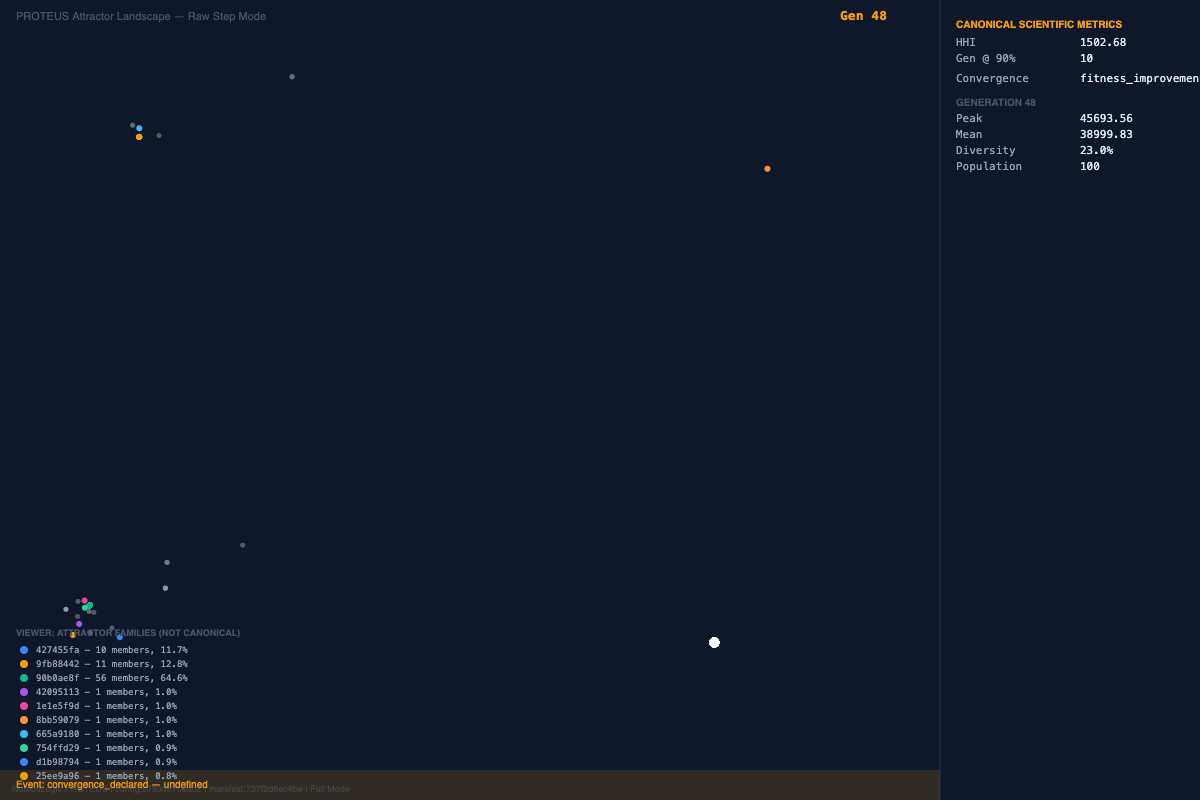
Task: Click the orange point in the upper cluster
Action: [x=139, y=137]
